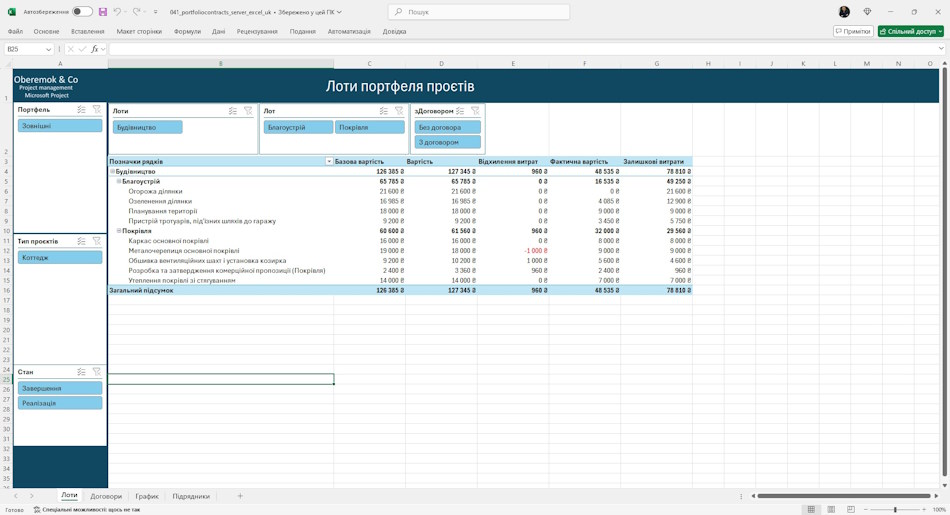Click the diamond premium icon

point(868,12)
